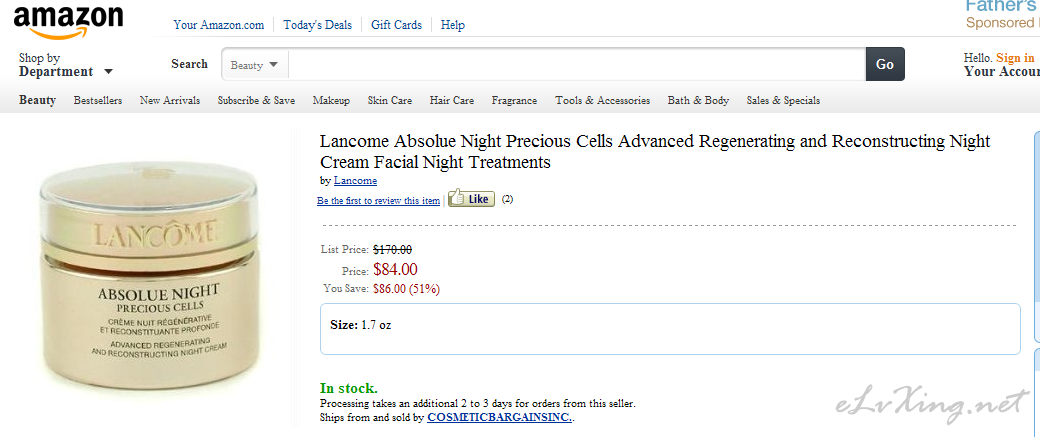Select the Bestsellers menu item

click(98, 101)
